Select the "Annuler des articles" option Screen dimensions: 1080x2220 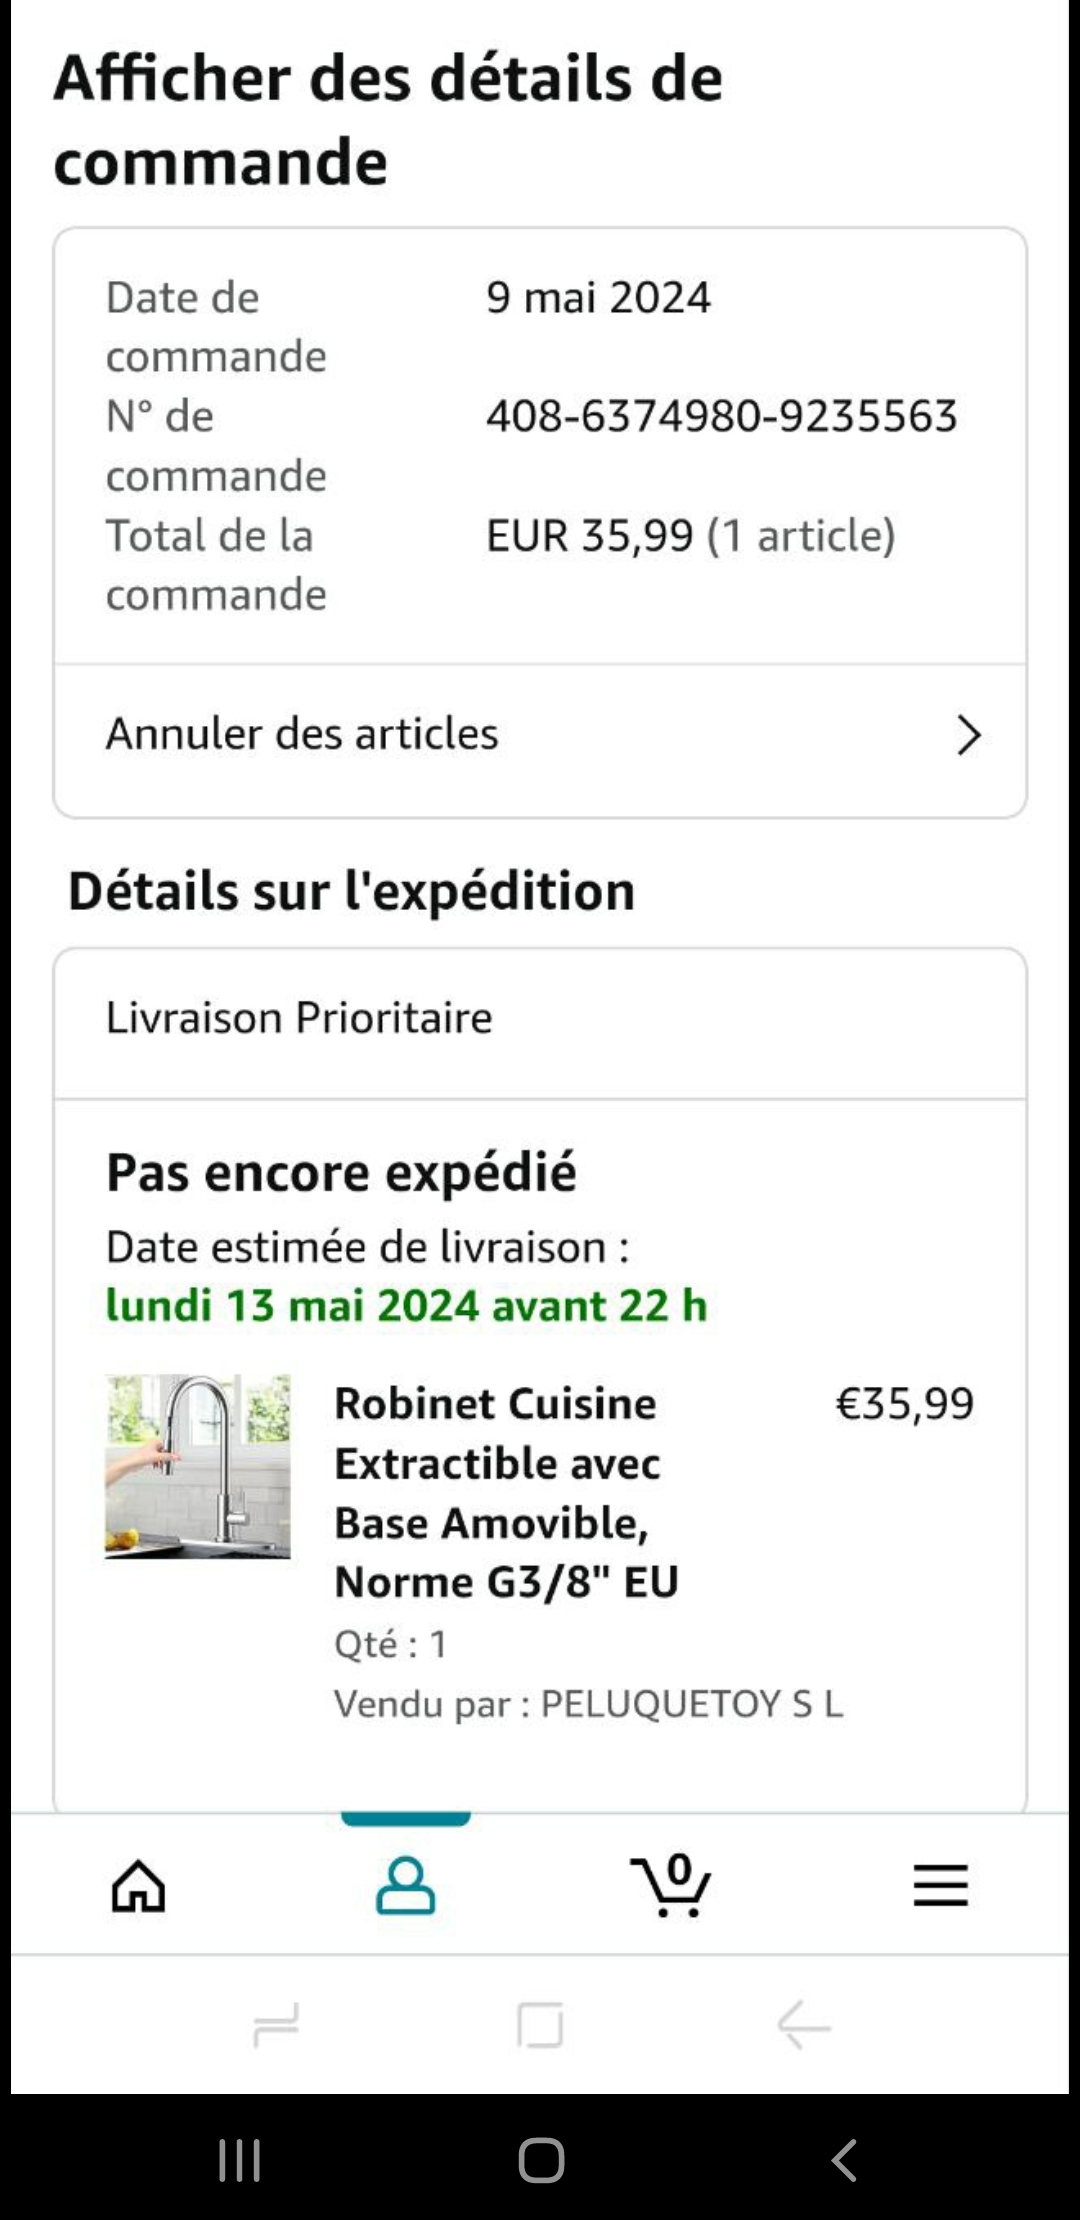(x=302, y=734)
